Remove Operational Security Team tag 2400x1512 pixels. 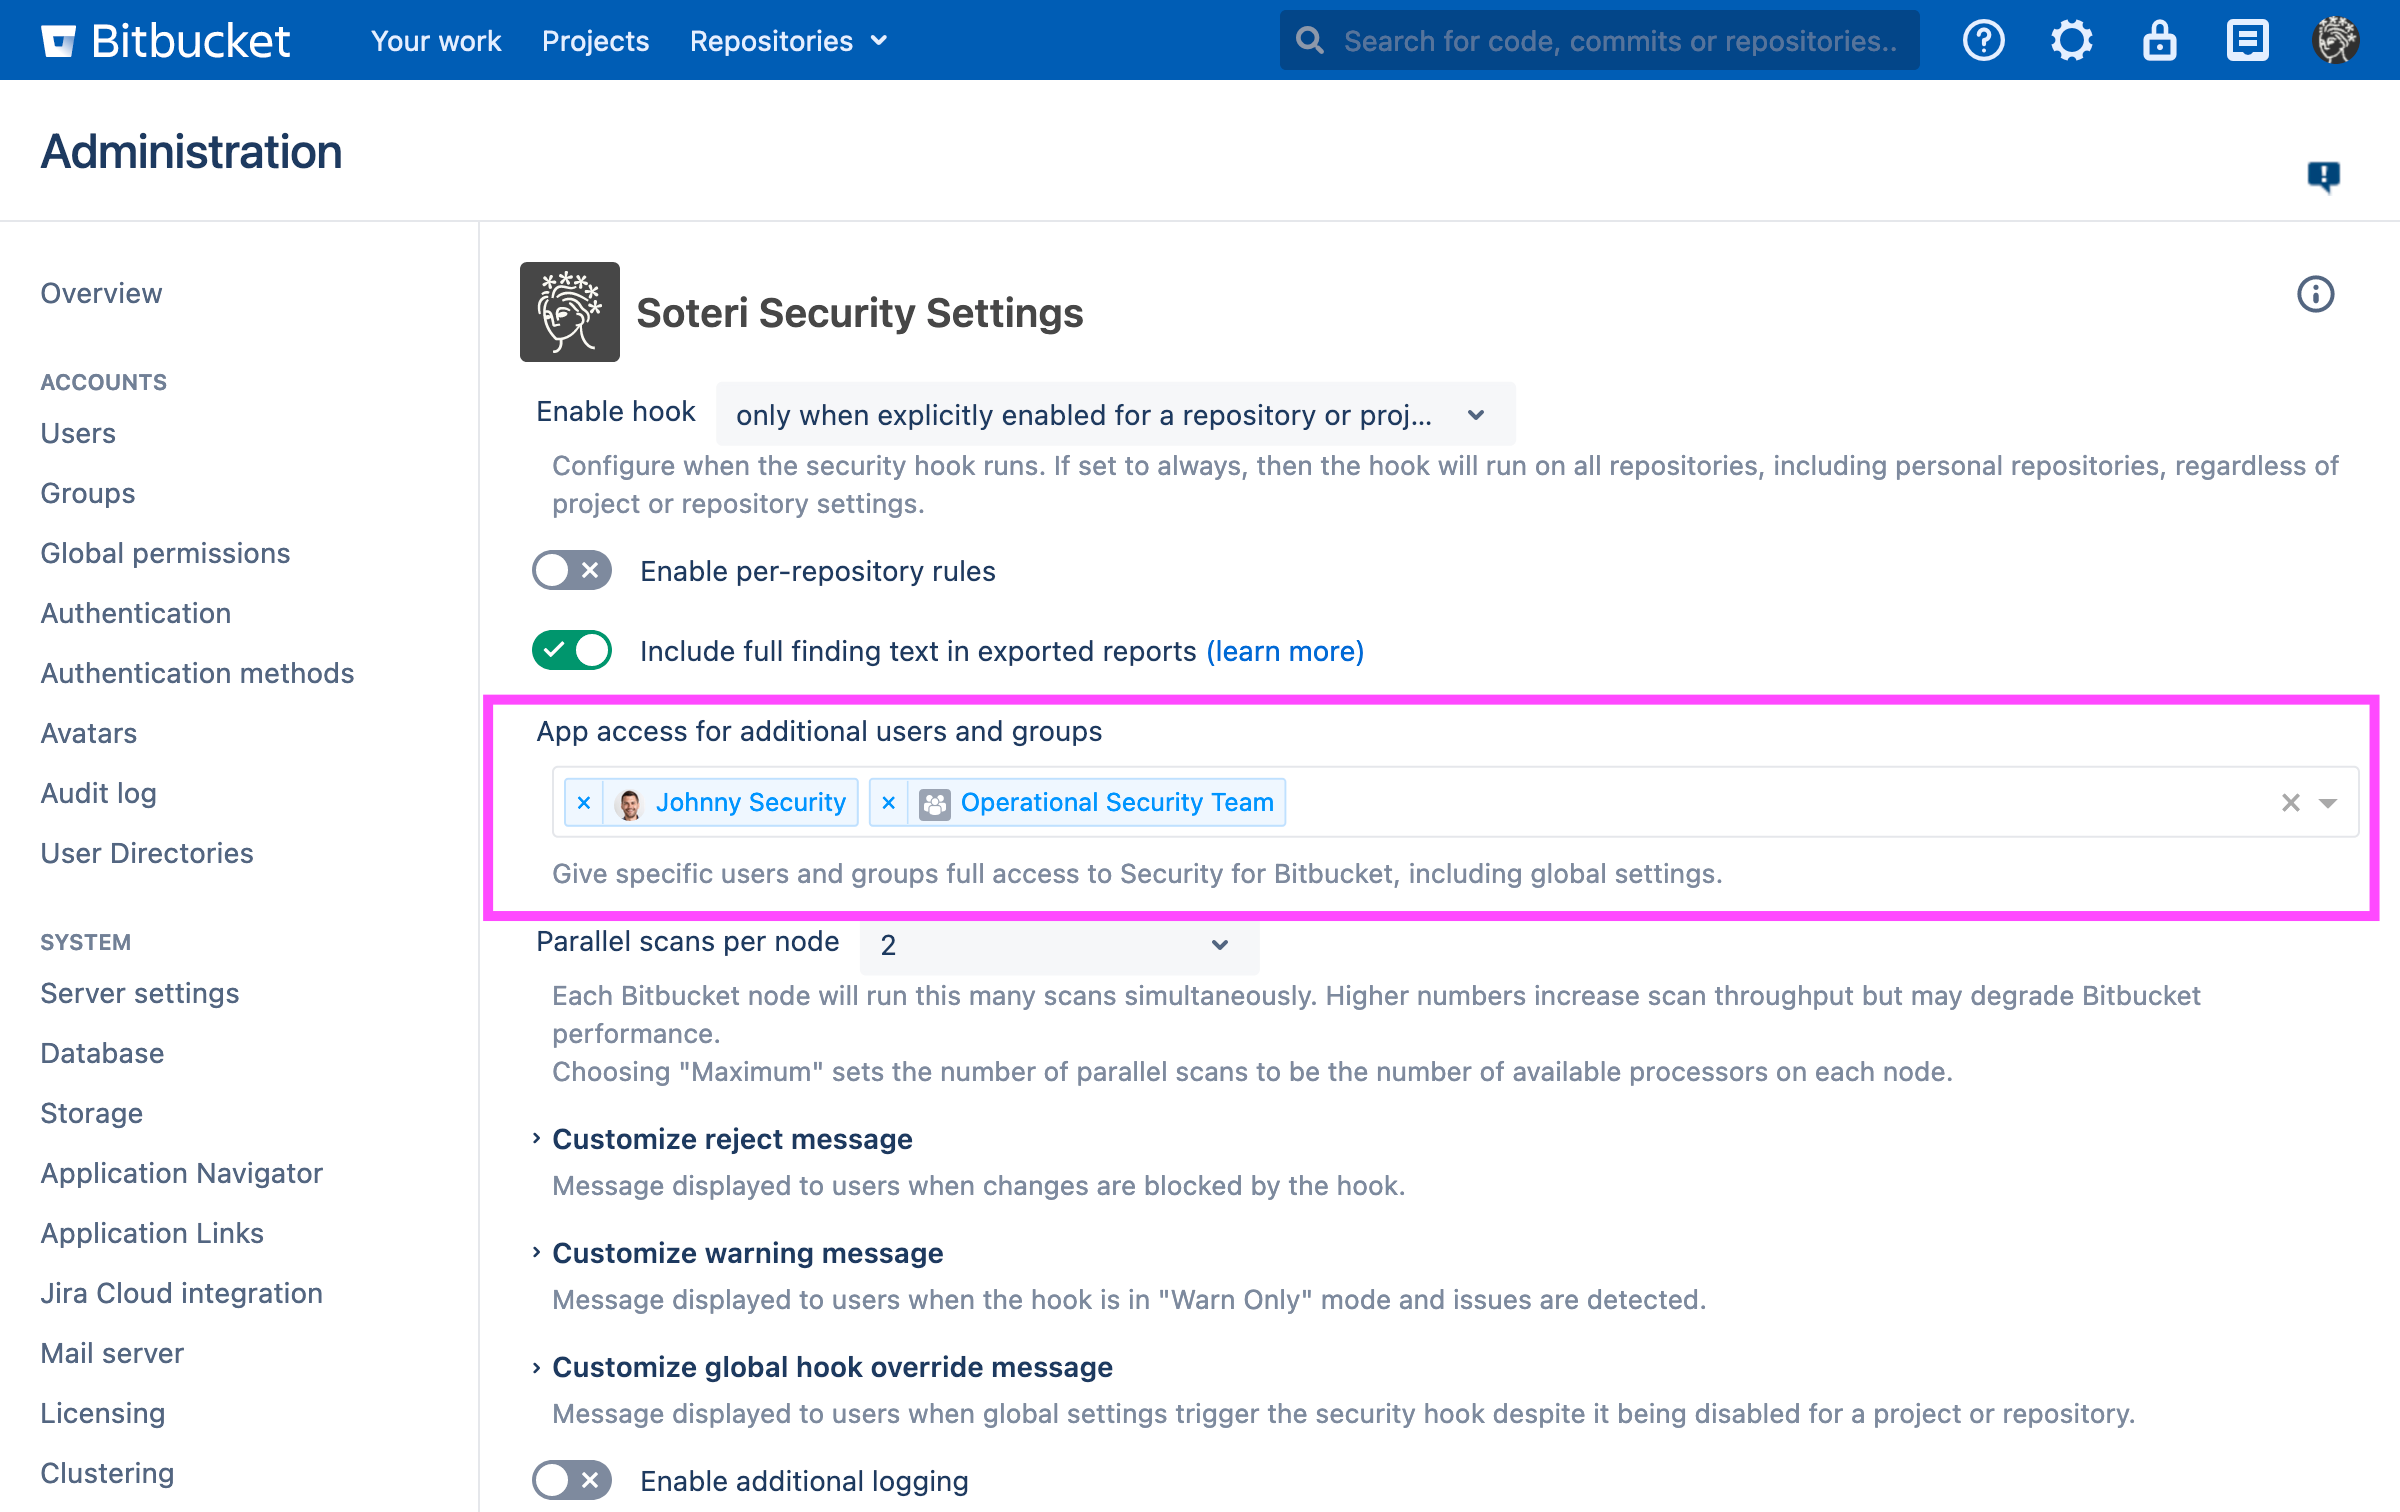pyautogui.click(x=888, y=803)
